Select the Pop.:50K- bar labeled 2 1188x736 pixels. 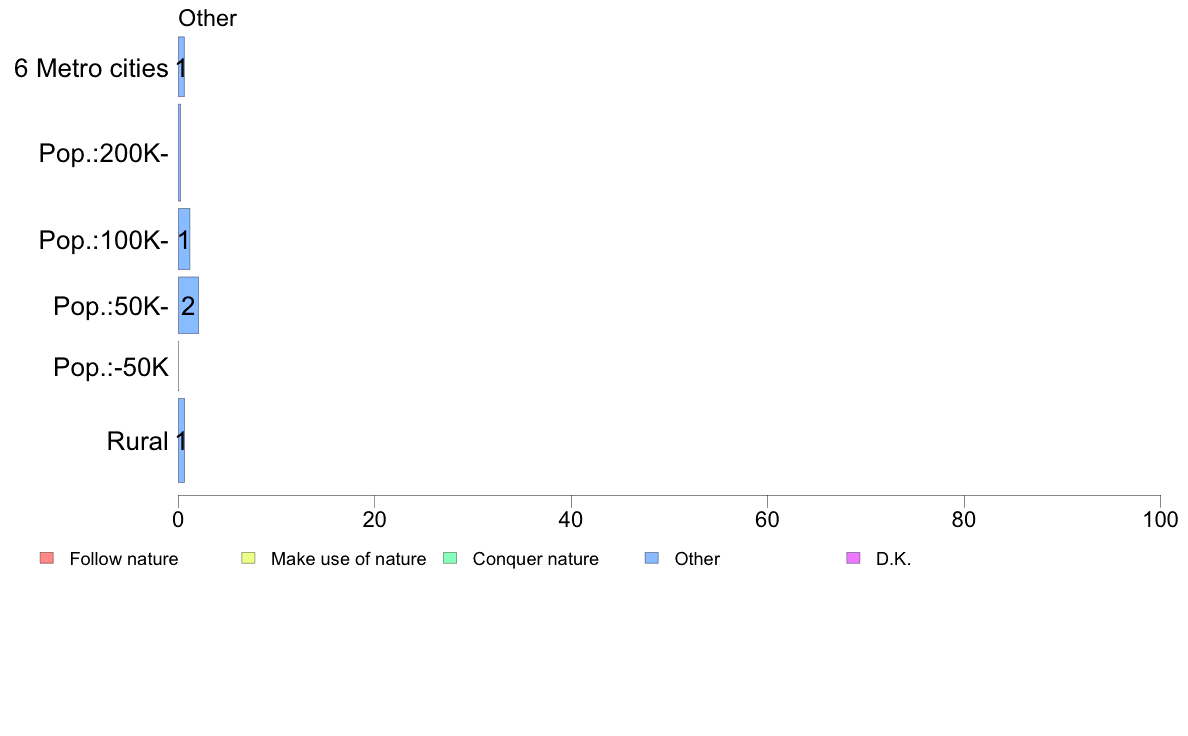(189, 305)
